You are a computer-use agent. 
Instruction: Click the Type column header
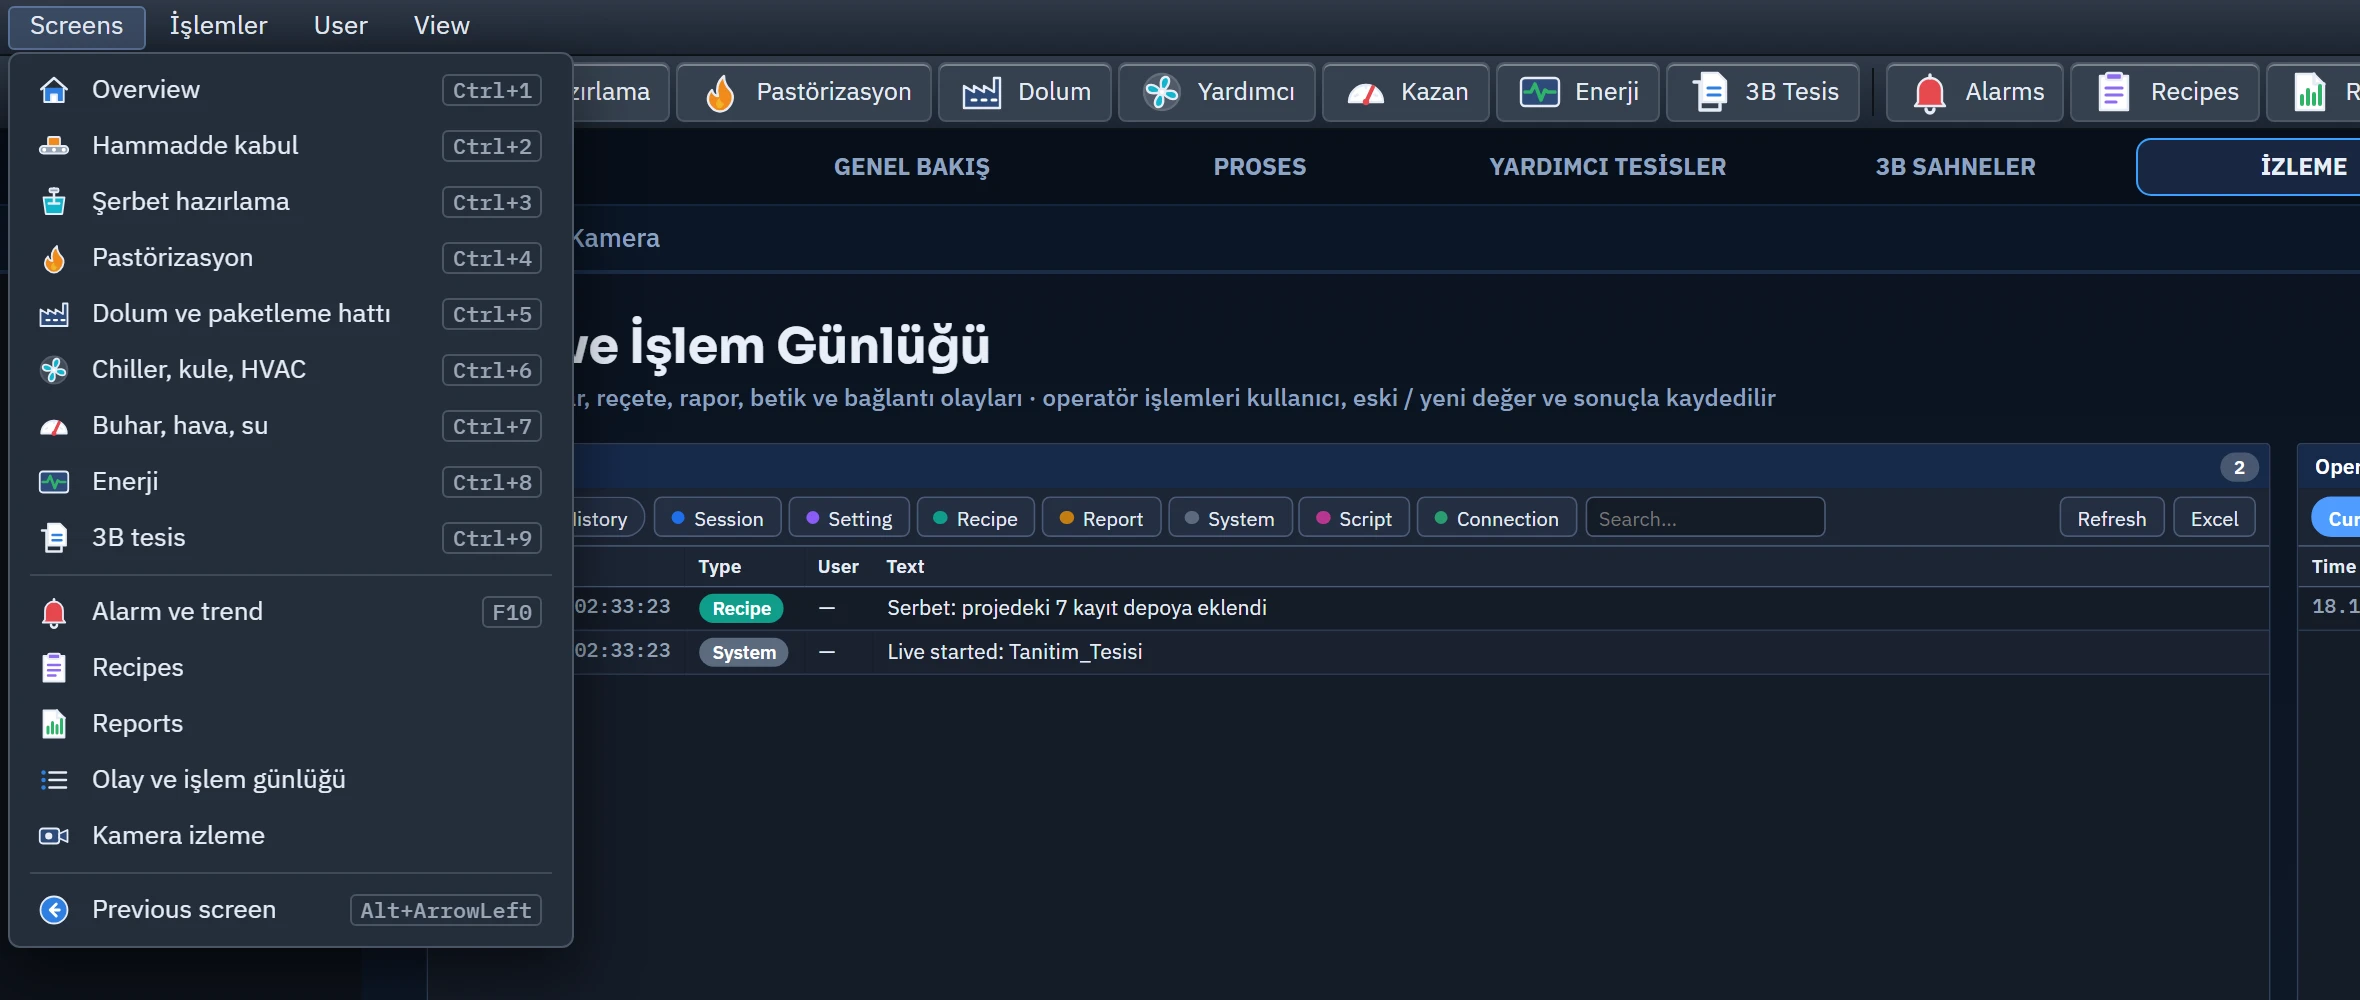tap(720, 567)
